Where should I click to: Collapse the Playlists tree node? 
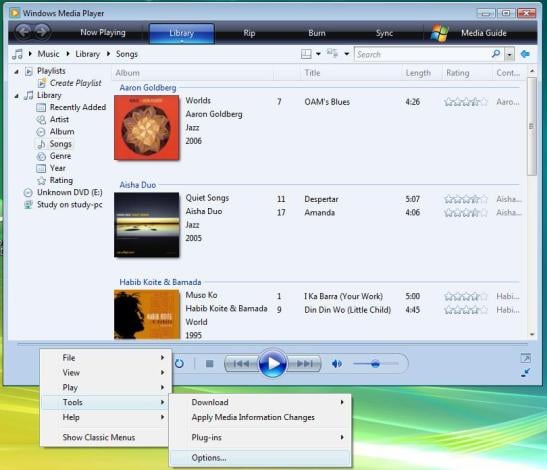pyautogui.click(x=16, y=72)
